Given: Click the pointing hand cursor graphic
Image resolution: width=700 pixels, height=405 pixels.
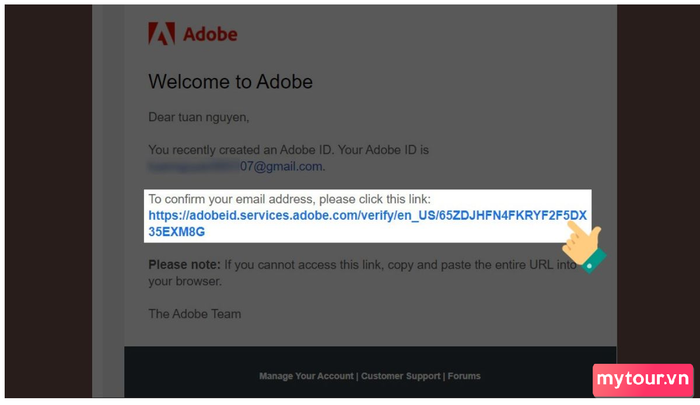Looking at the screenshot, I should 584,246.
